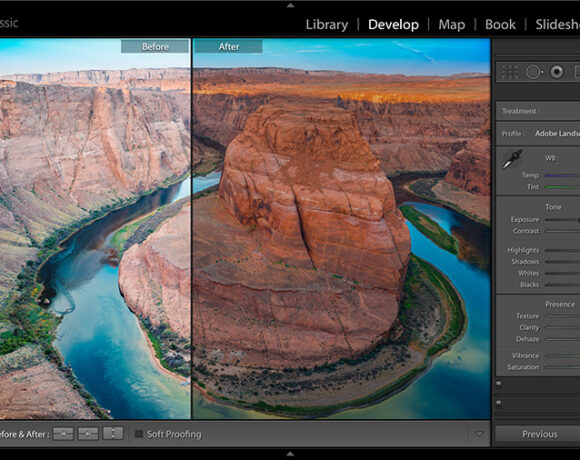
Task: Open the Adobe Landscape profile menu
Action: point(557,133)
